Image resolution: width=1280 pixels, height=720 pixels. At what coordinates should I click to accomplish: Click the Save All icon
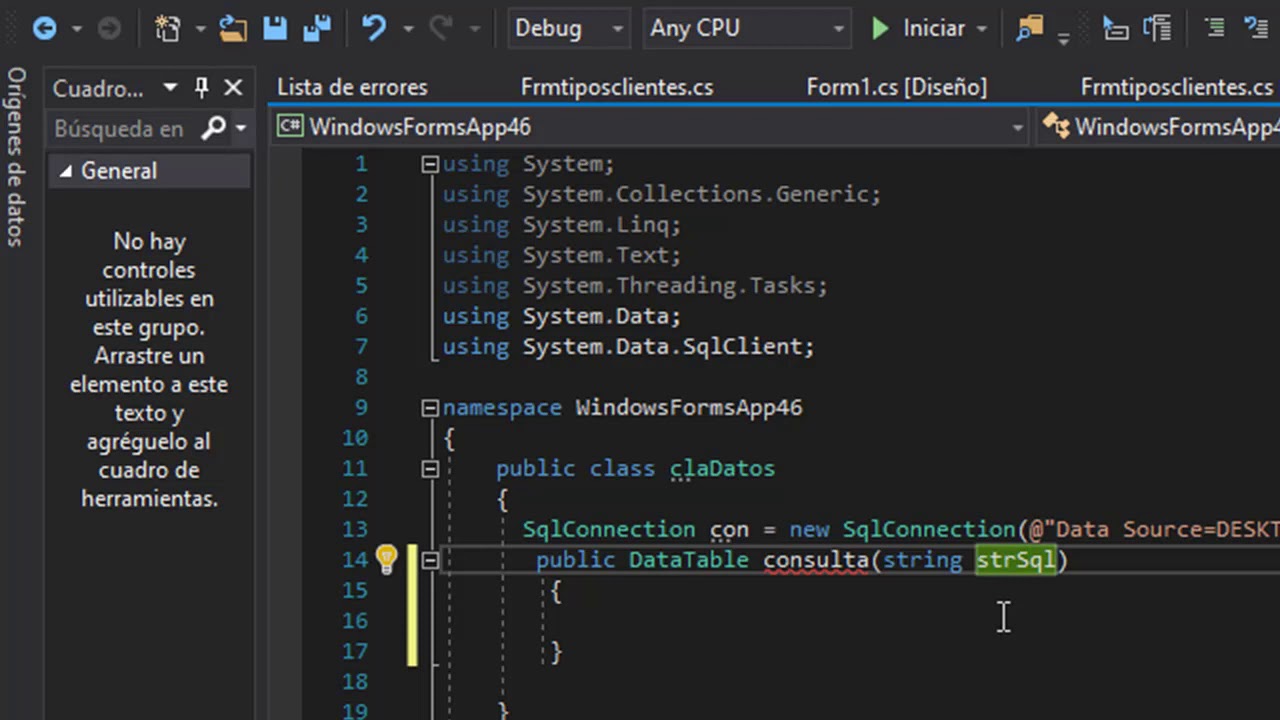pyautogui.click(x=317, y=28)
